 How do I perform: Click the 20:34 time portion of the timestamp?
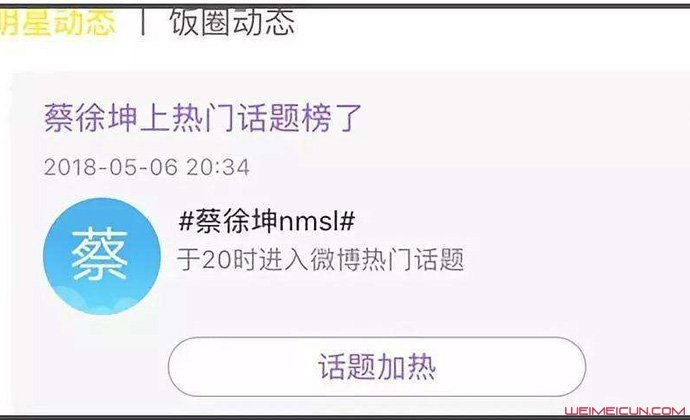218,167
